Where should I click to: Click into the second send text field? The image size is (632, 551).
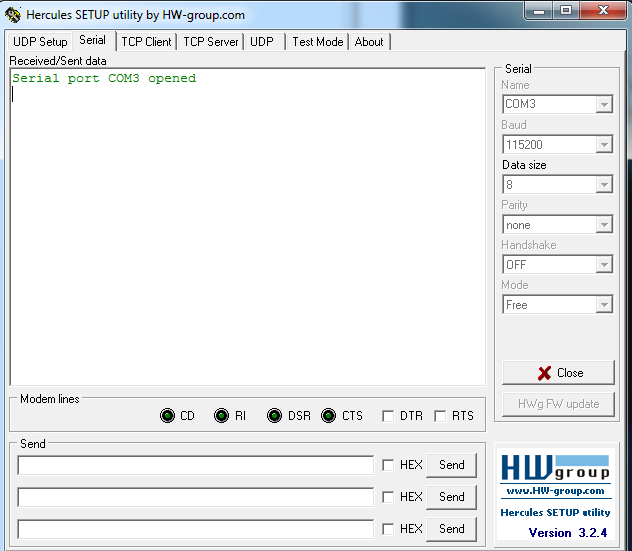coord(196,497)
